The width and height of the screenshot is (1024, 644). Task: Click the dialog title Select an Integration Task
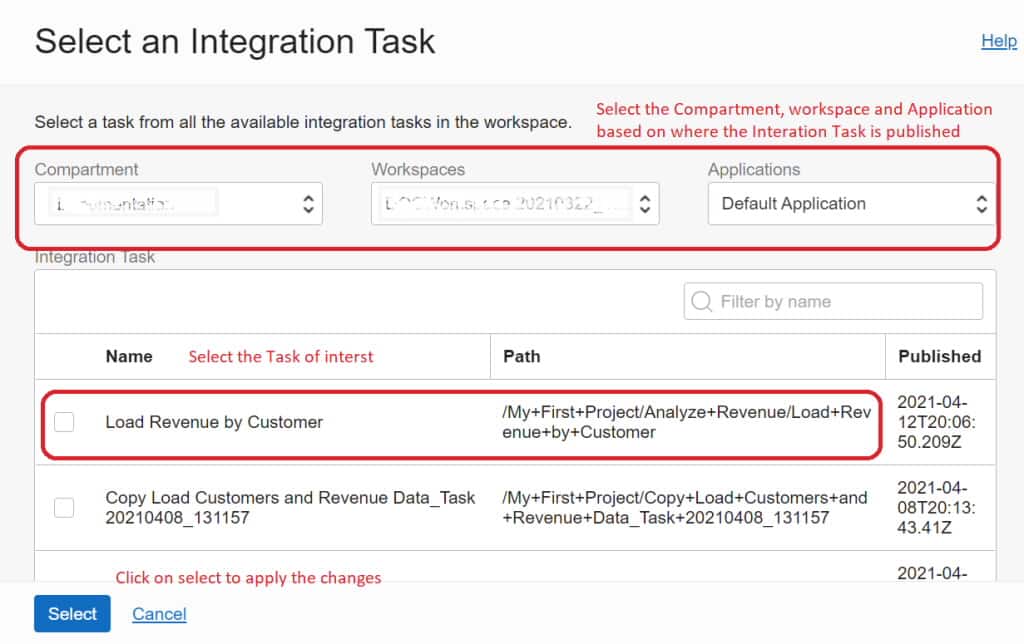pos(235,42)
